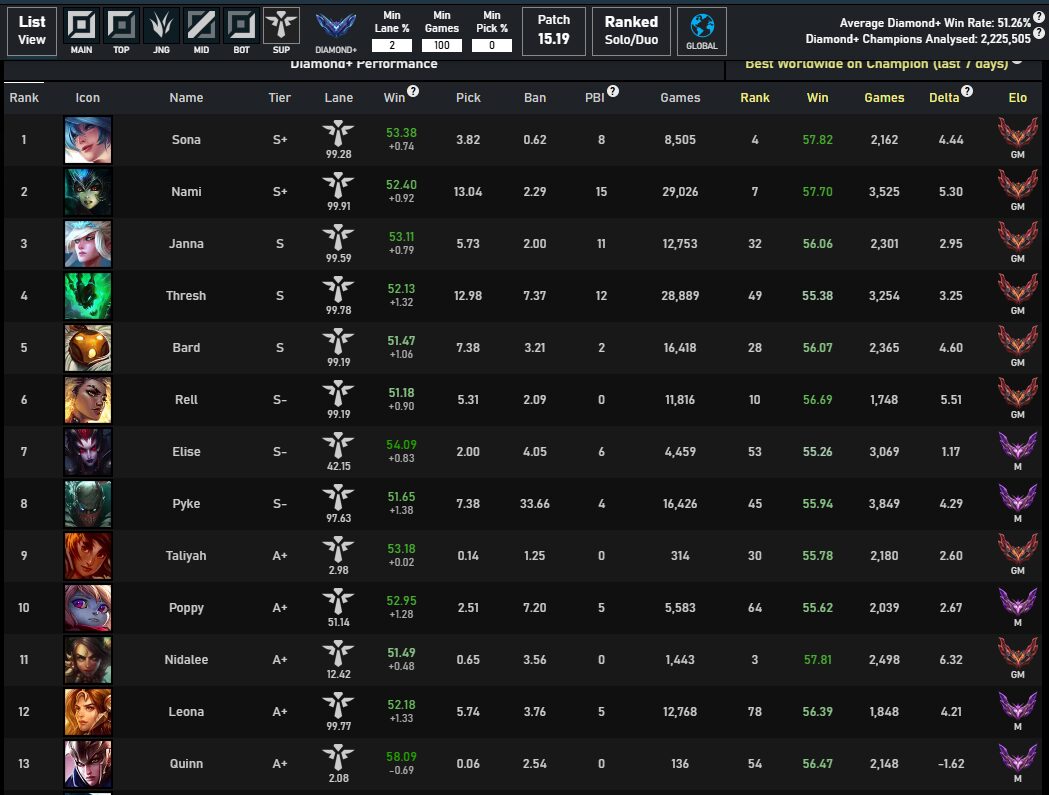Click the Min Lane % input field
Image resolution: width=1049 pixels, height=795 pixels.
click(x=391, y=46)
